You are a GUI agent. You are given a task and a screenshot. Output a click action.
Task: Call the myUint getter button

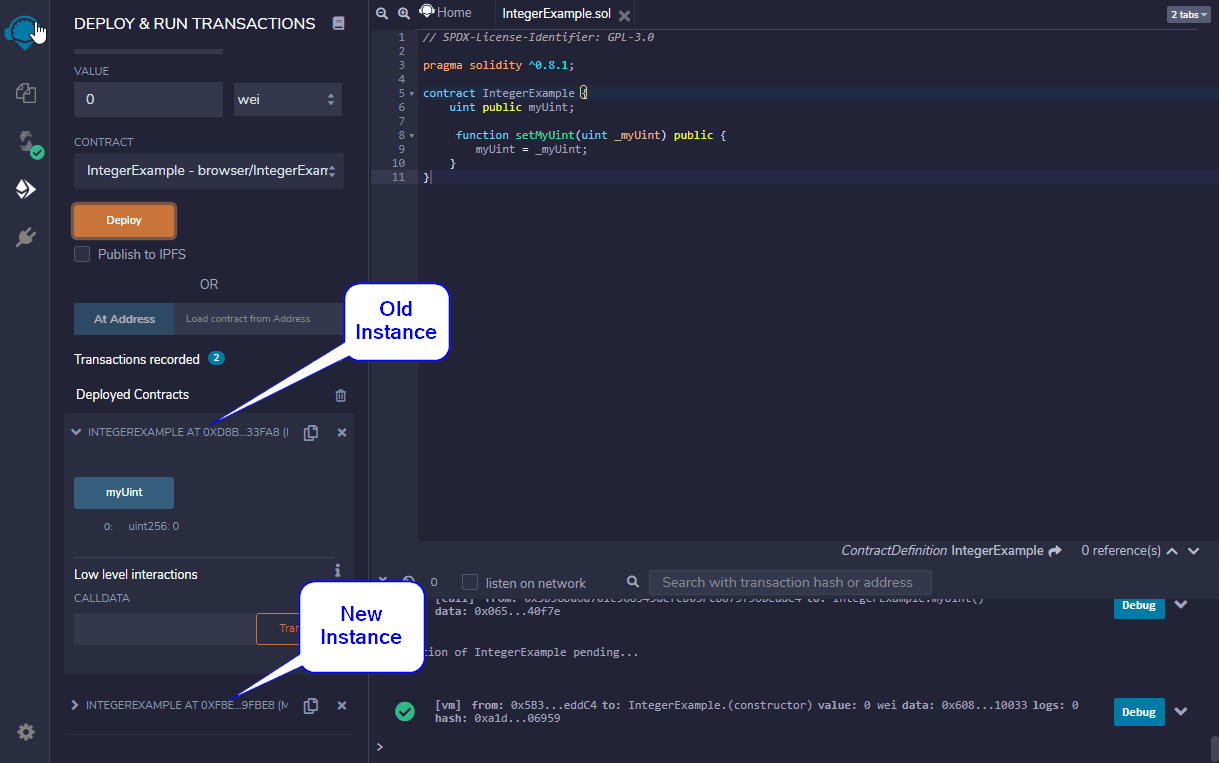coord(124,492)
